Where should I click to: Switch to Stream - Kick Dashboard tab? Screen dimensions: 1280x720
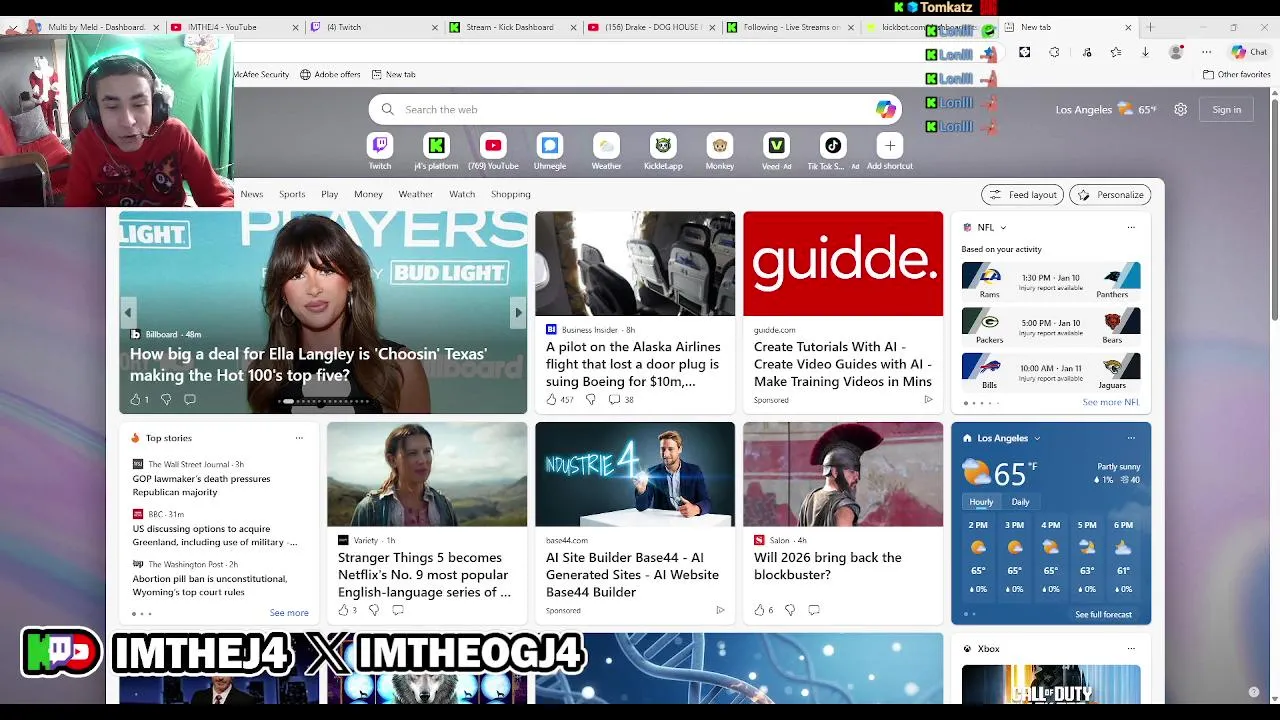click(x=511, y=27)
